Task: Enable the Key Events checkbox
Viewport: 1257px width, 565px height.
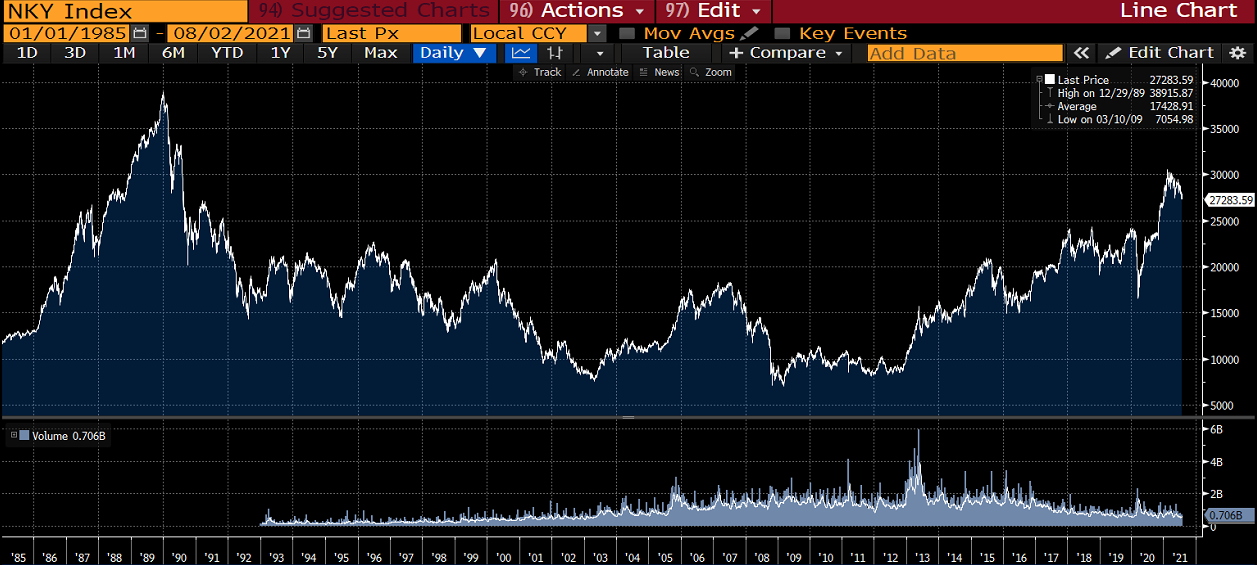Action: 782,33
